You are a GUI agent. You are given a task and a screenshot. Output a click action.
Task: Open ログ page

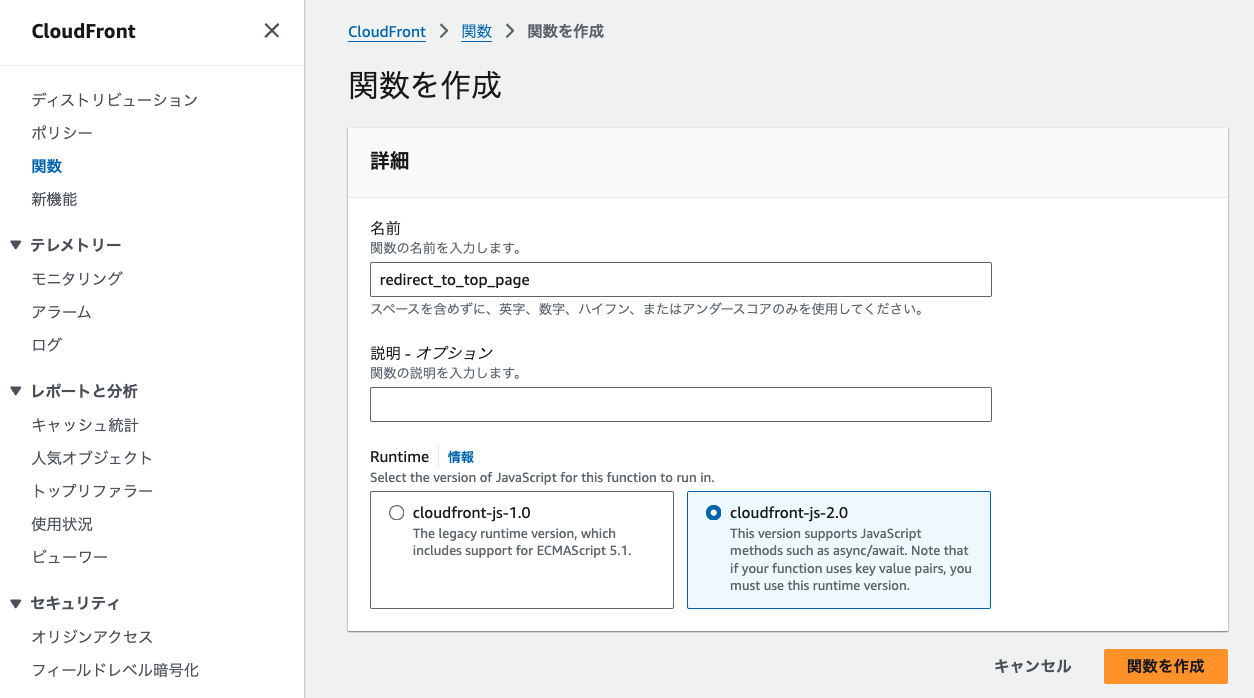46,345
